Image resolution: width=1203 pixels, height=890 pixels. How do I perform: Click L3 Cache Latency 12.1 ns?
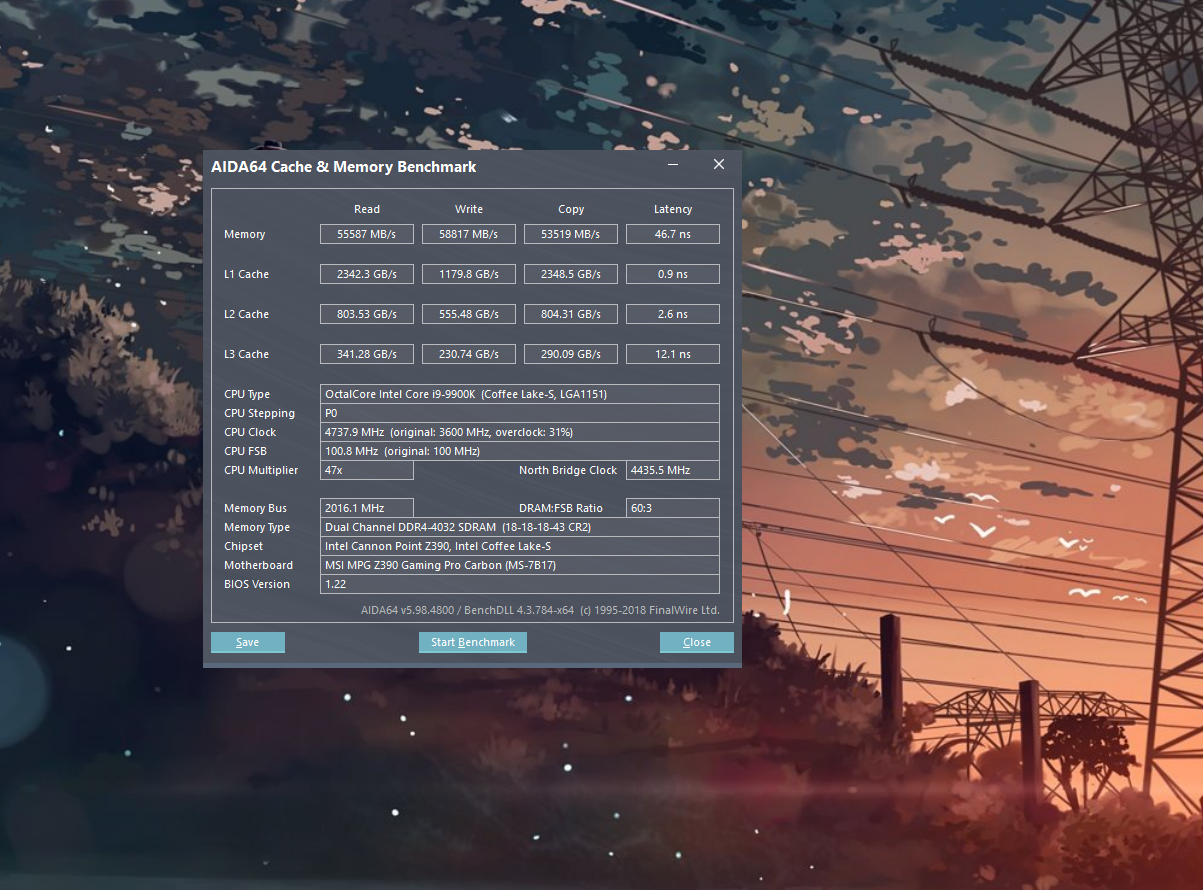[x=673, y=354]
